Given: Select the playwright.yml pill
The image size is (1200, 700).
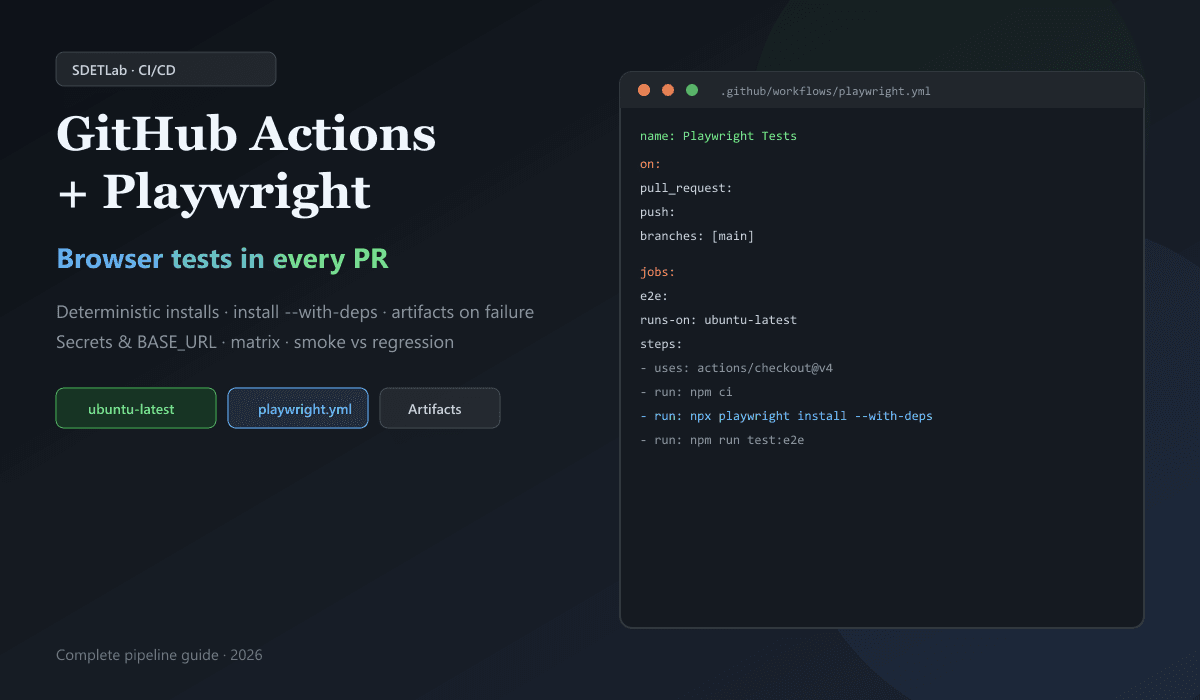Looking at the screenshot, I should (298, 408).
